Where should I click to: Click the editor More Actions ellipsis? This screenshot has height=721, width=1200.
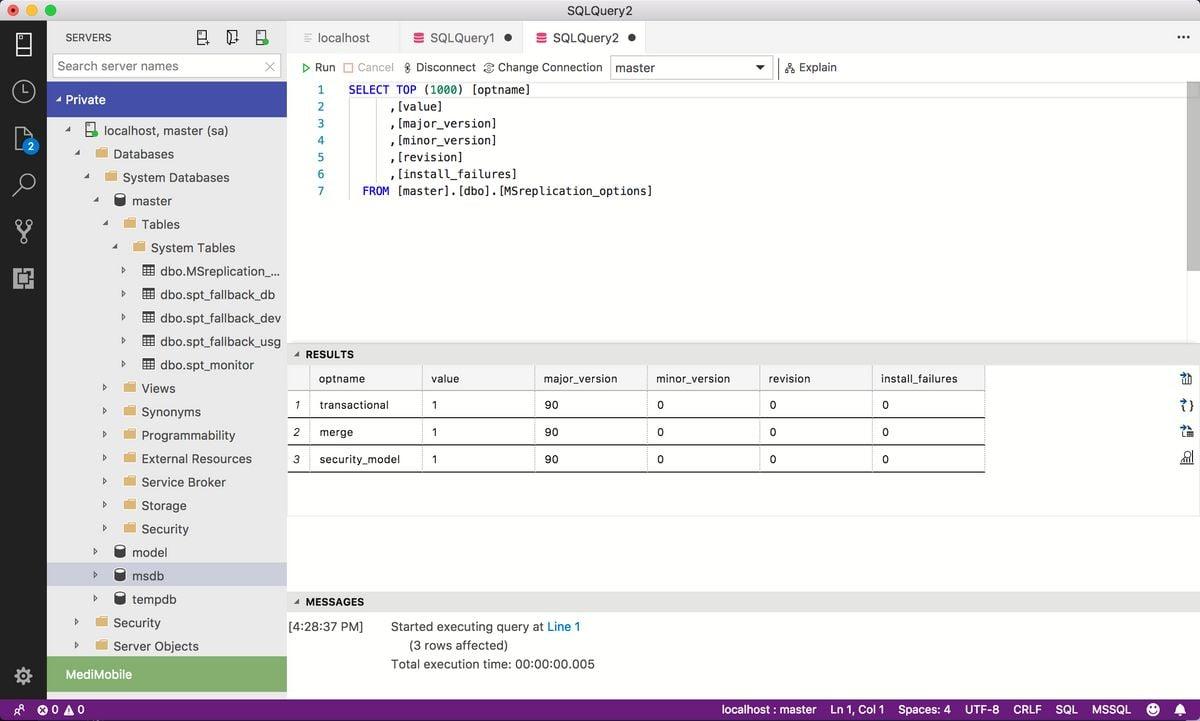click(1183, 38)
